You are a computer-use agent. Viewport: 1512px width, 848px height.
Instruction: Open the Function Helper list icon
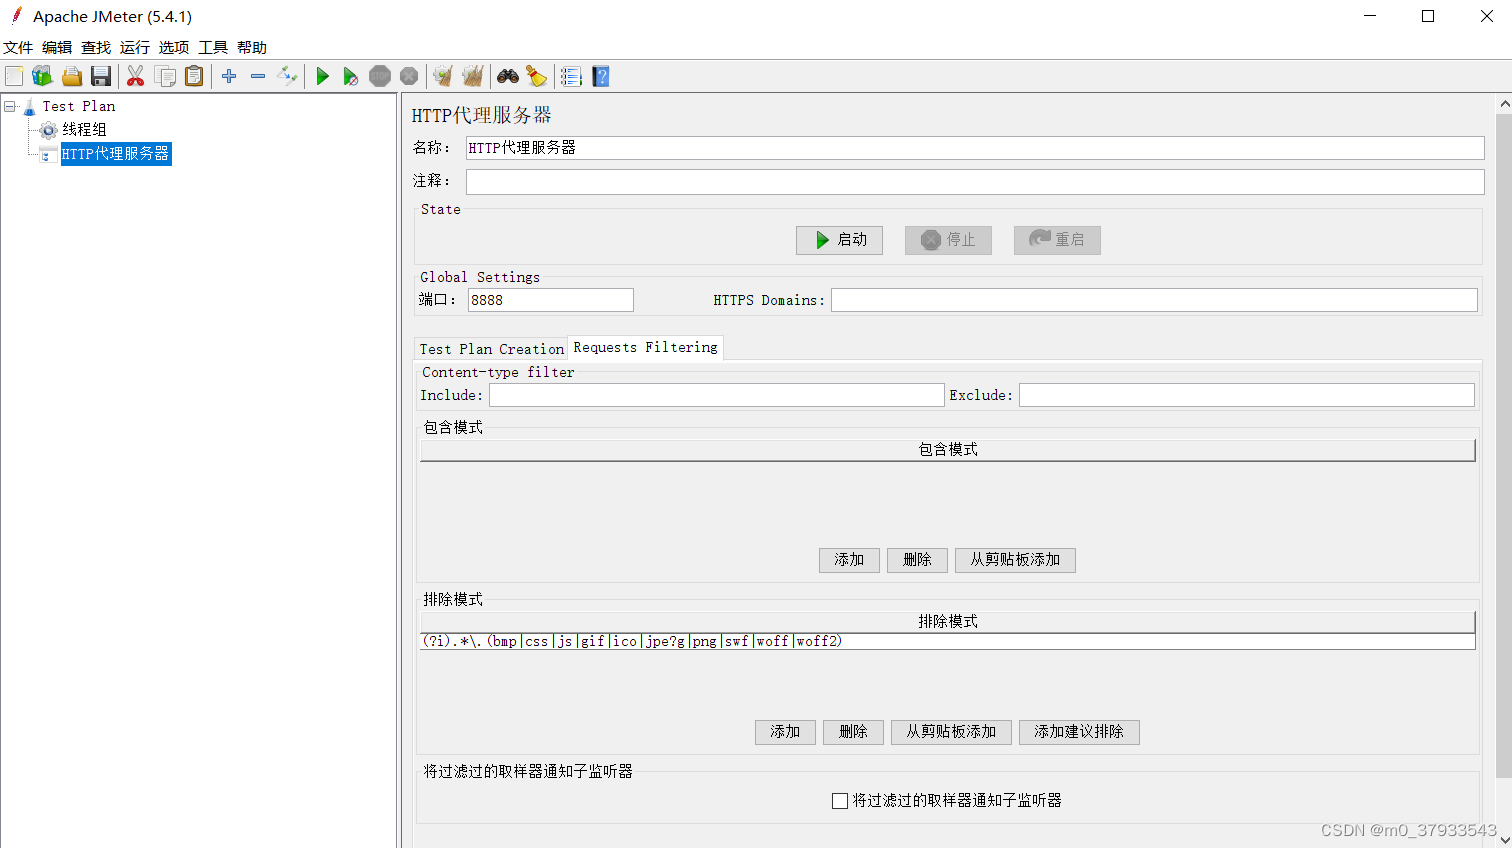[x=571, y=76]
